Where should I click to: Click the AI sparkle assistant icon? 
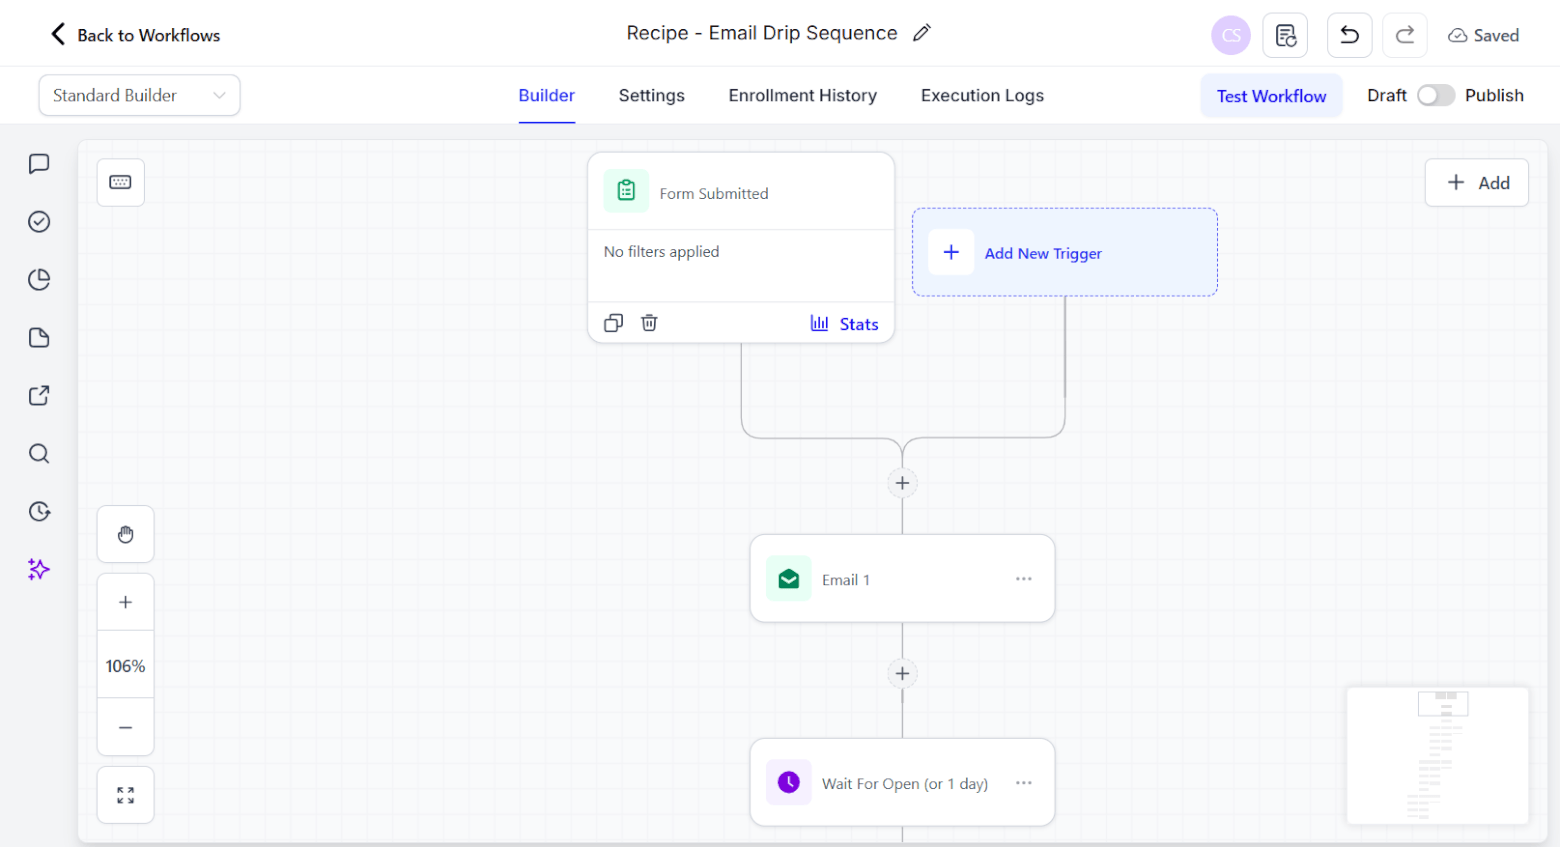tap(38, 569)
